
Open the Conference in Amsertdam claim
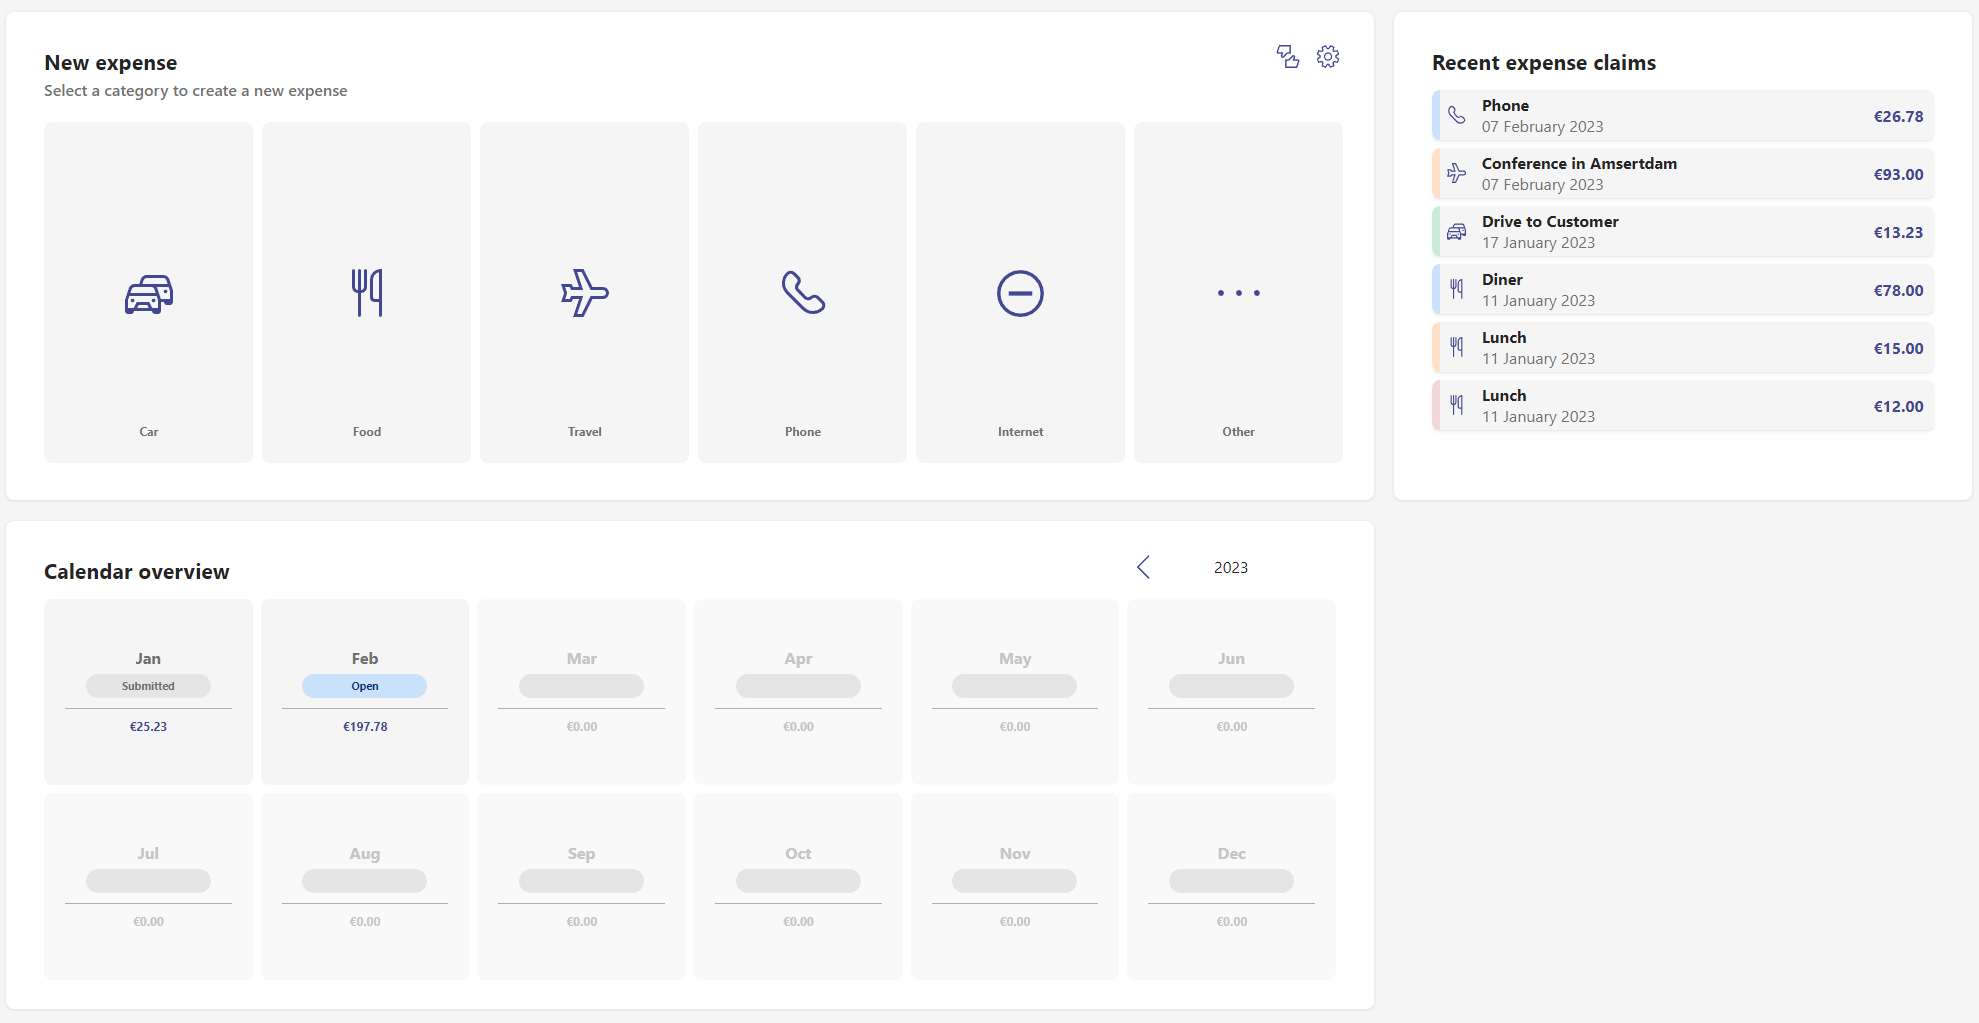click(x=1682, y=174)
